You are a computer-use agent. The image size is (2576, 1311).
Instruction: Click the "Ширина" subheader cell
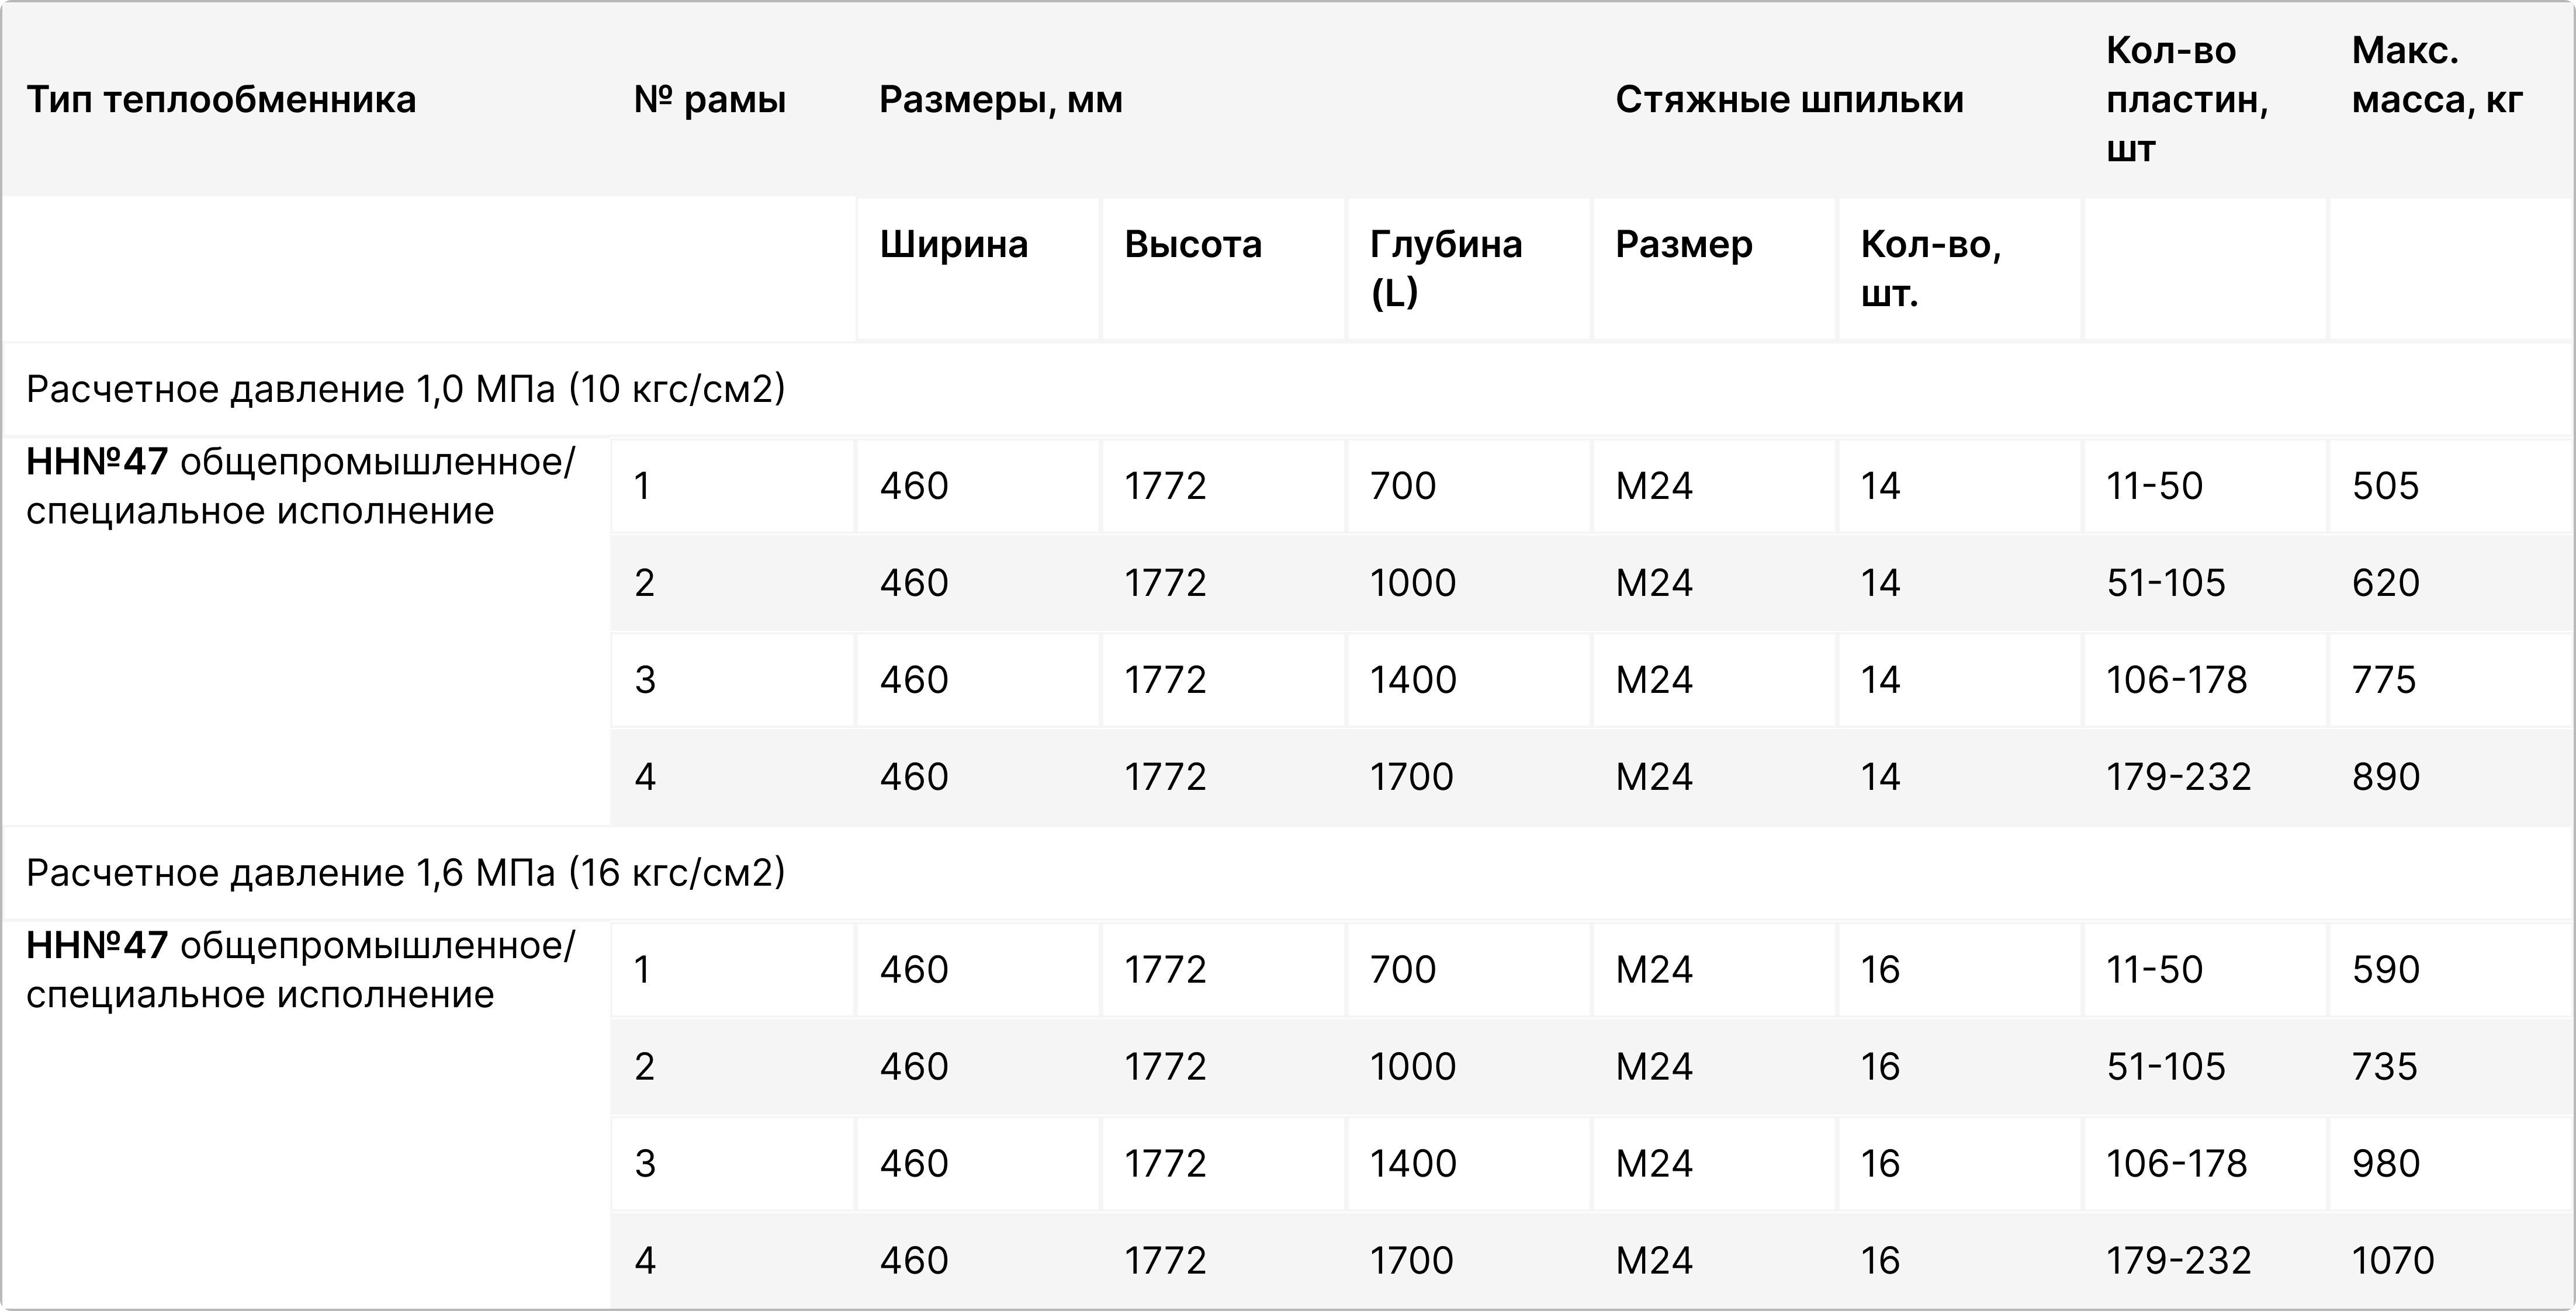point(954,245)
